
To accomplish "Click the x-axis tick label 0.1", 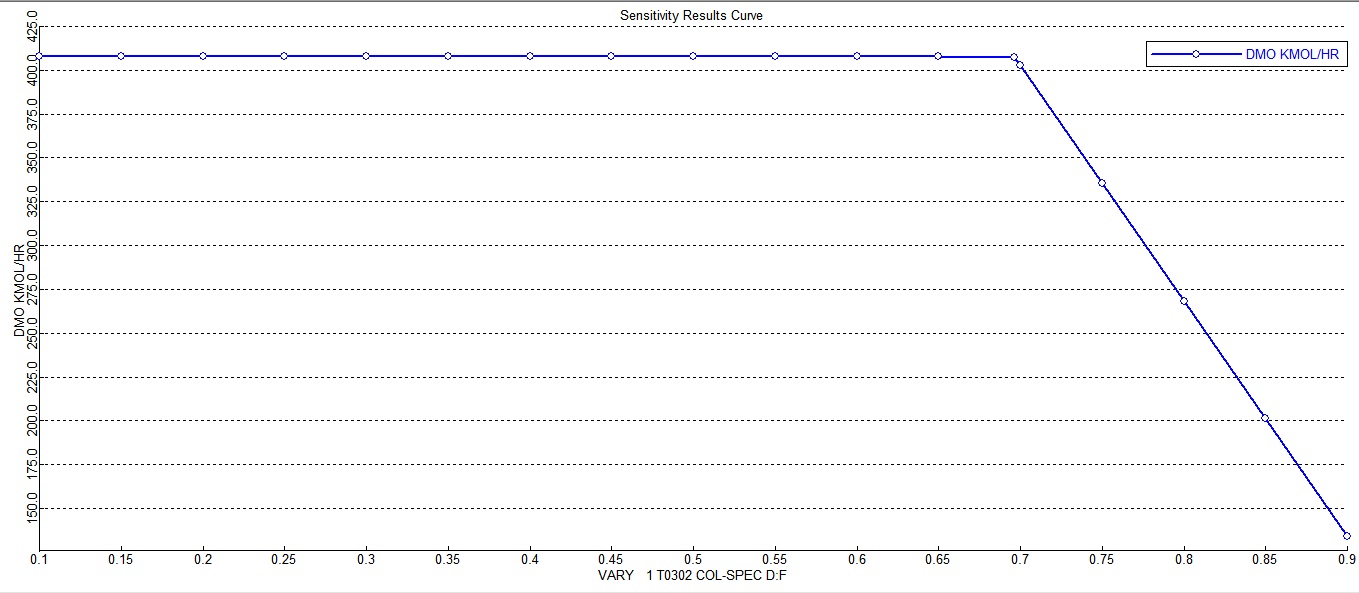I will 39,561.
